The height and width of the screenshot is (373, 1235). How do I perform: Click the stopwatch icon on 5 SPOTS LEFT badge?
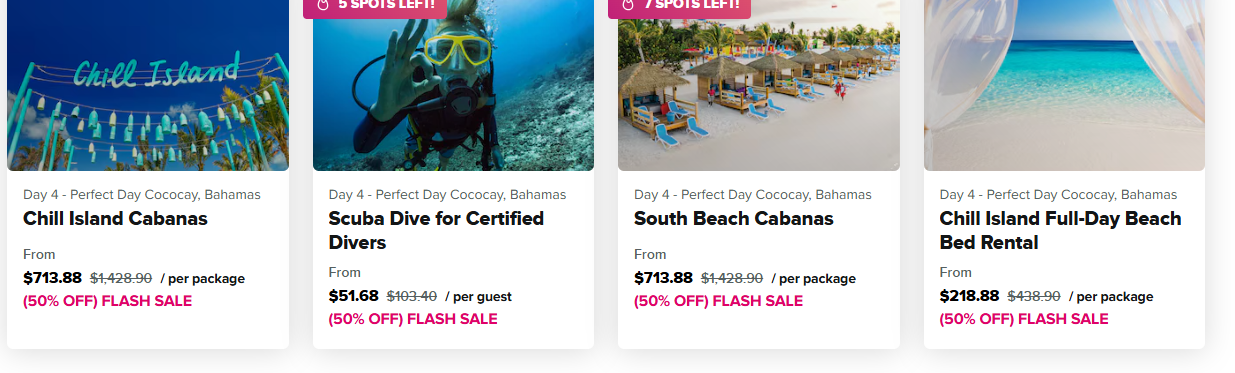click(323, 4)
